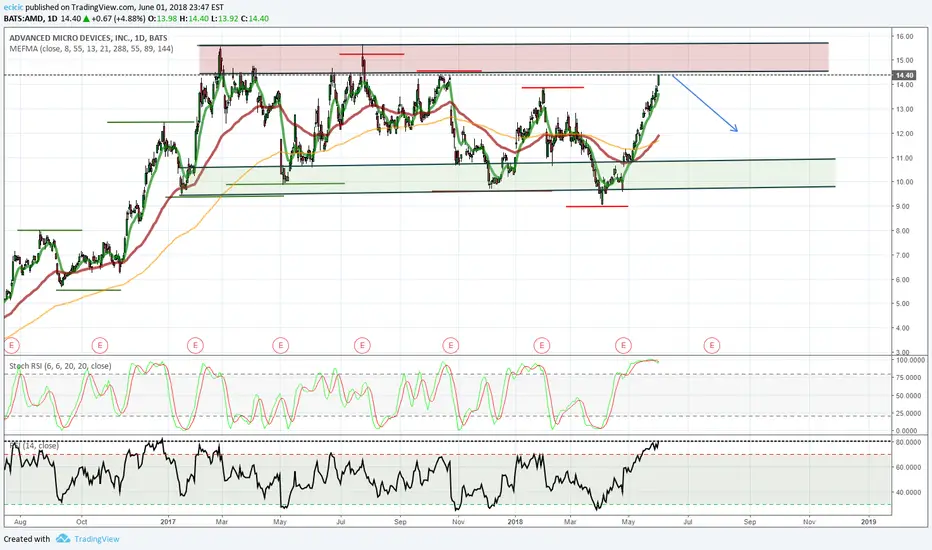The width and height of the screenshot is (932, 550).
Task: Click the earnings E marker after the 2018 label
Action: click(x=541, y=345)
